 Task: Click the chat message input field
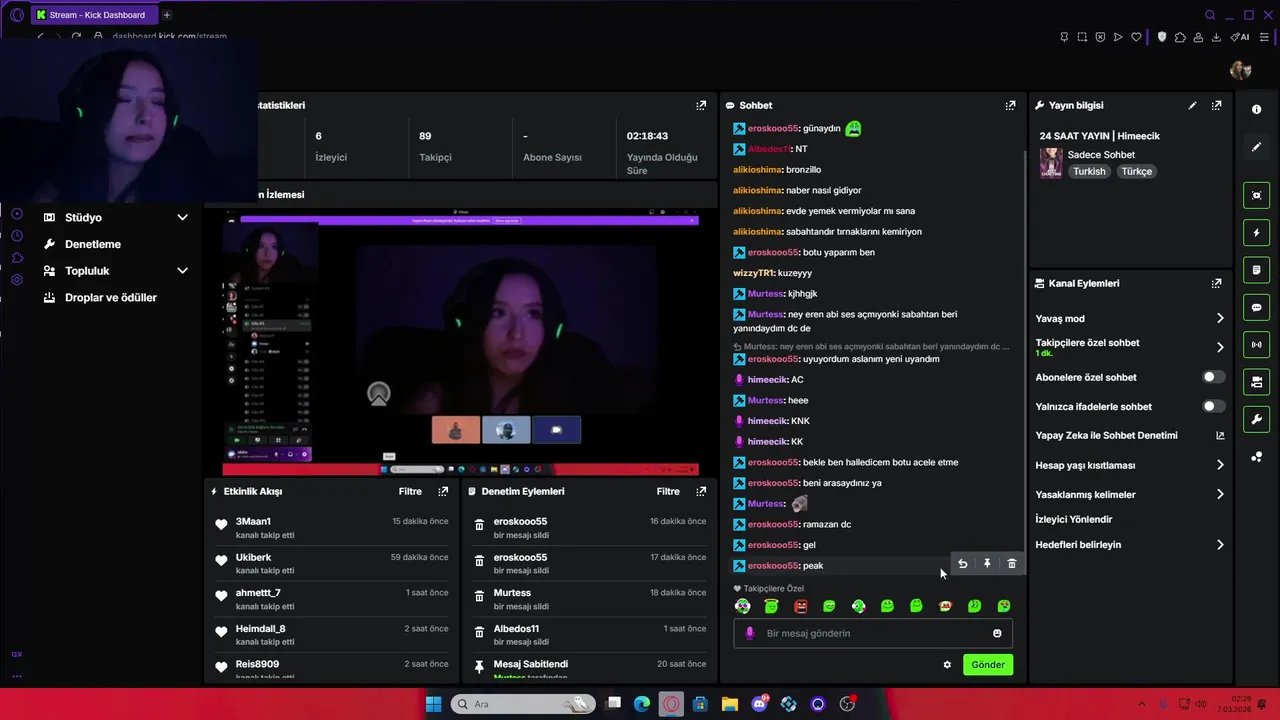tap(872, 633)
